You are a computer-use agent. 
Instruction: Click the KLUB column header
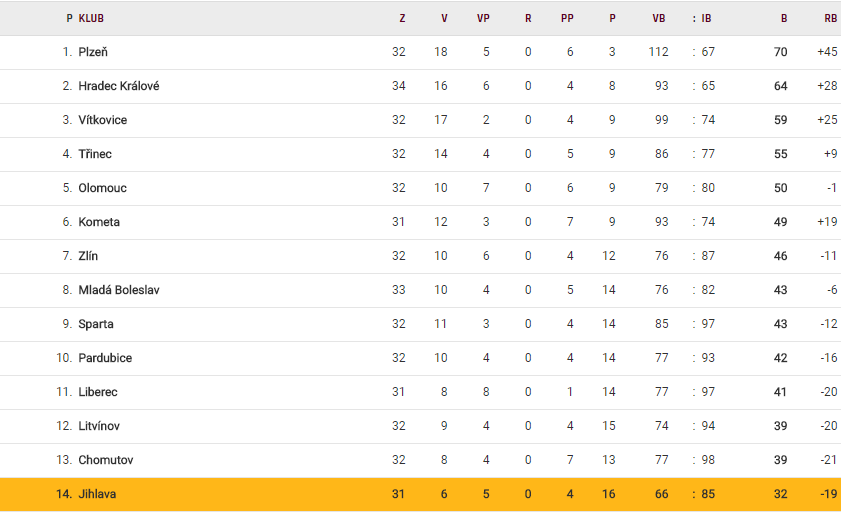[91, 18]
